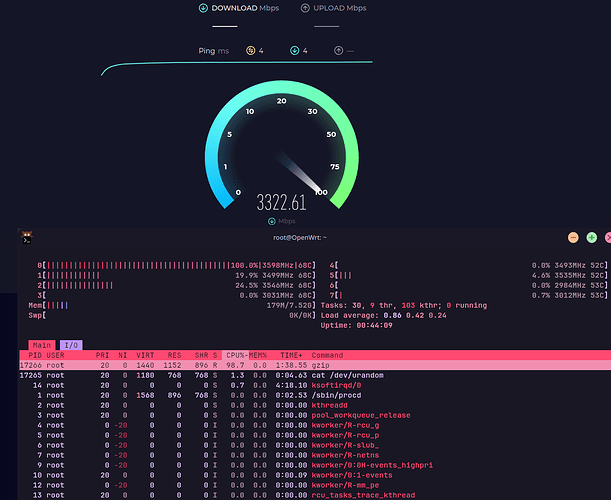The width and height of the screenshot is (611, 500).
Task: Click the Uptime 00:44:09 readout
Action: point(357,325)
